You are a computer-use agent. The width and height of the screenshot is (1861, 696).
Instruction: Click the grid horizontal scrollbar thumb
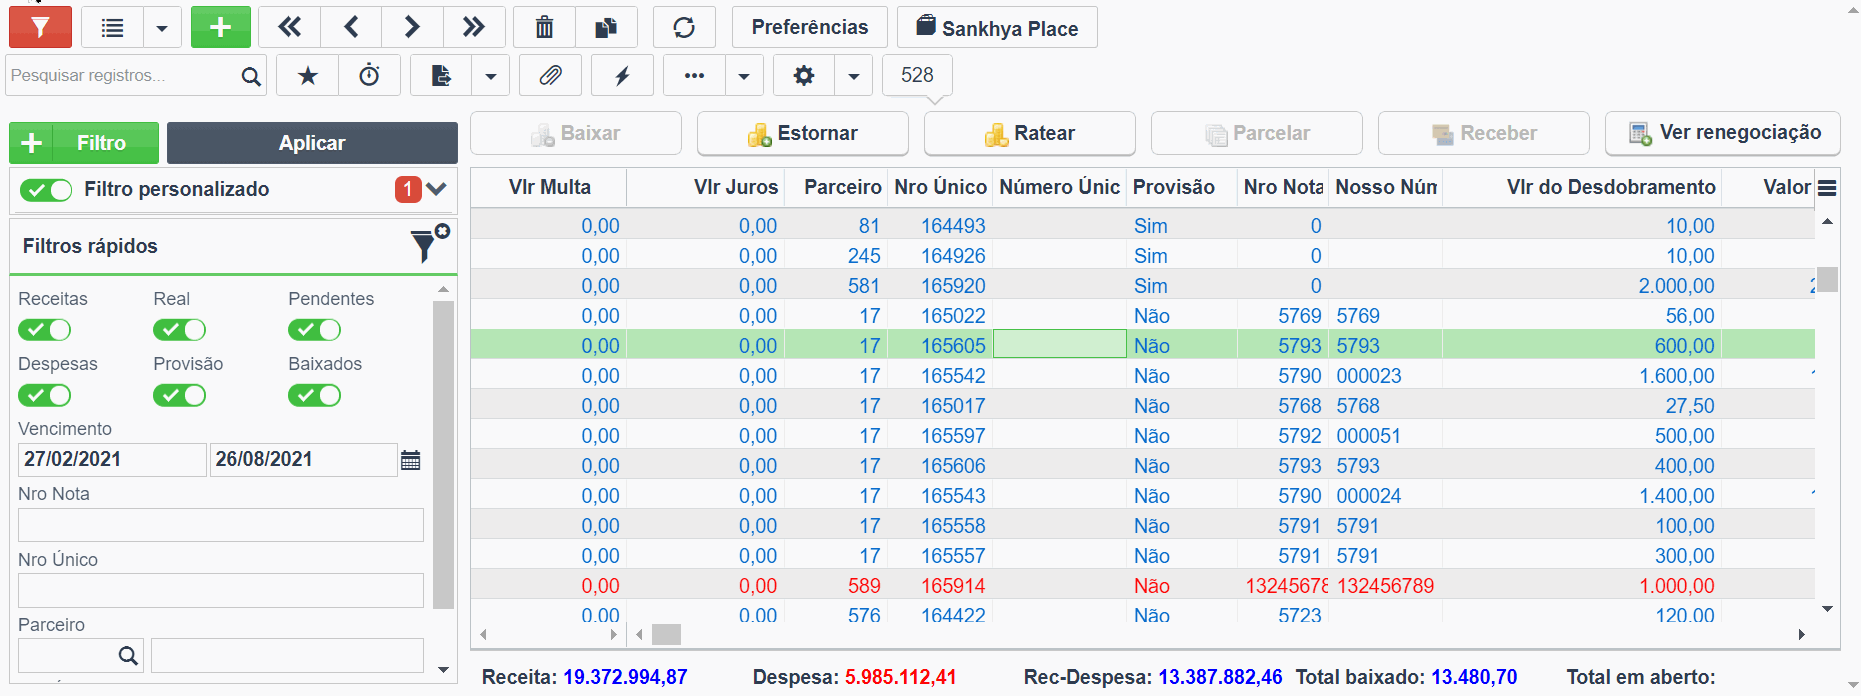click(666, 634)
